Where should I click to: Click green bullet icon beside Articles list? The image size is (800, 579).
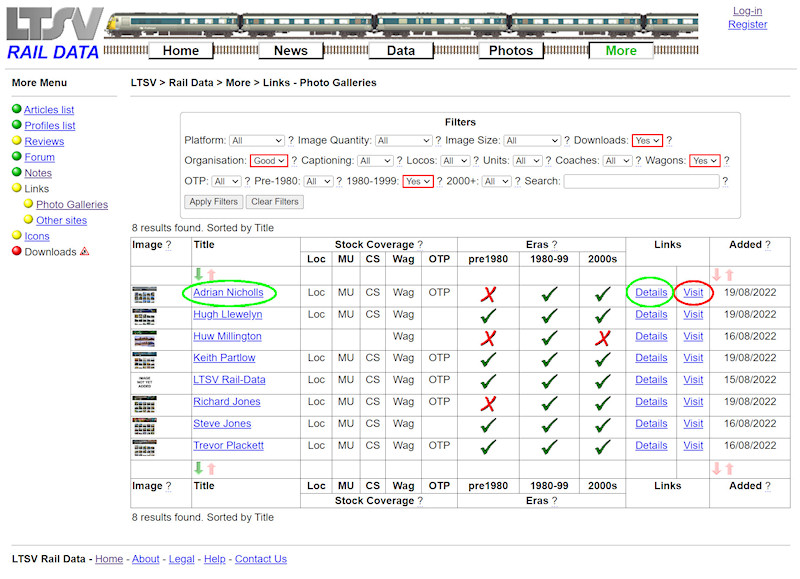[16, 110]
